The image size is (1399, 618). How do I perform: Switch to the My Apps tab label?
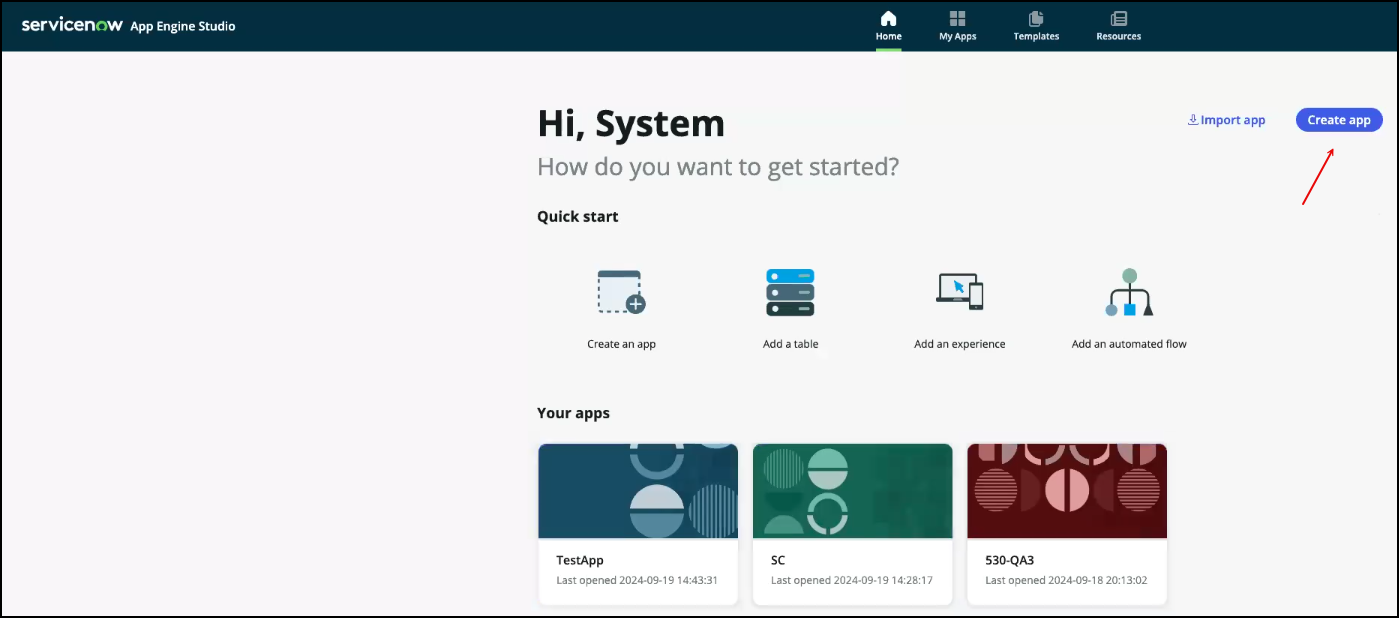click(x=957, y=37)
